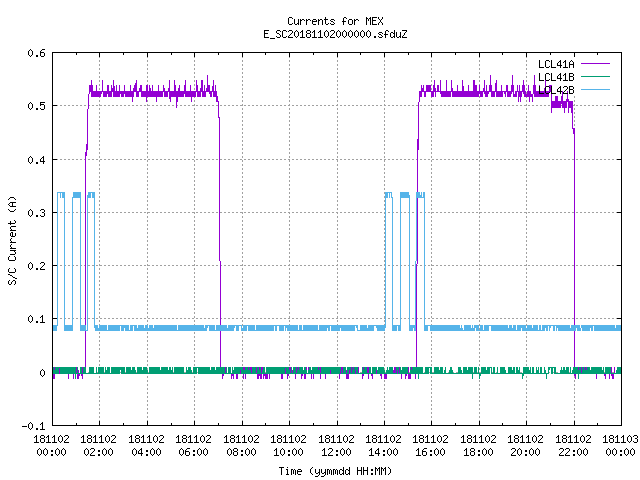The width and height of the screenshot is (640, 480).
Task: Click the 181102 10:00 x-axis tick label
Action: click(x=288, y=446)
